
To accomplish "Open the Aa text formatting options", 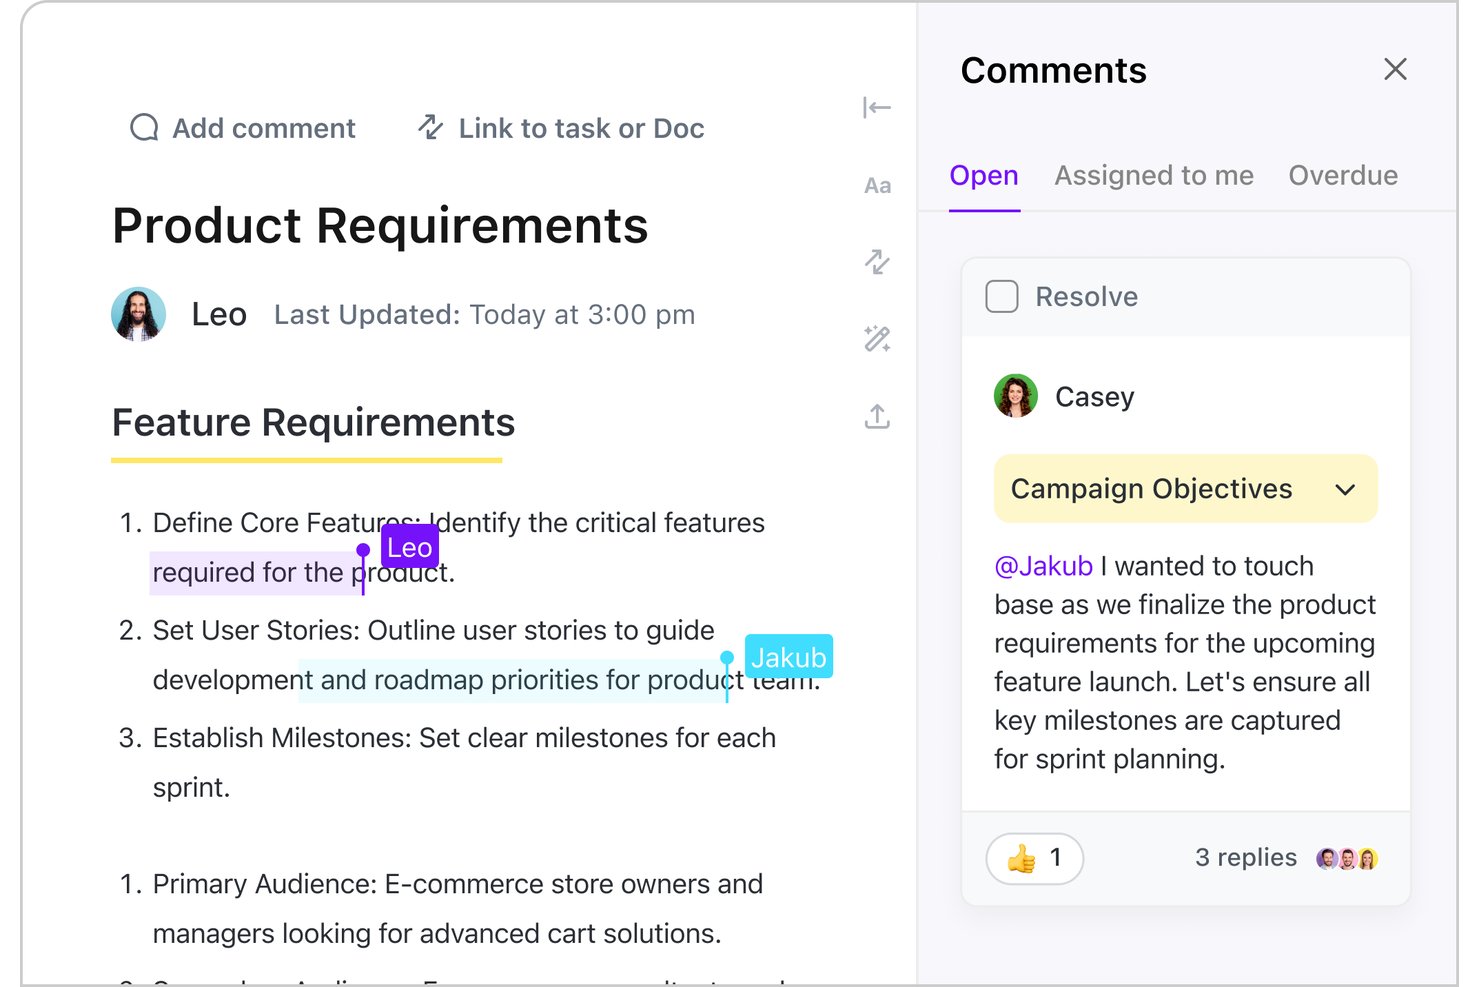I will tap(877, 185).
